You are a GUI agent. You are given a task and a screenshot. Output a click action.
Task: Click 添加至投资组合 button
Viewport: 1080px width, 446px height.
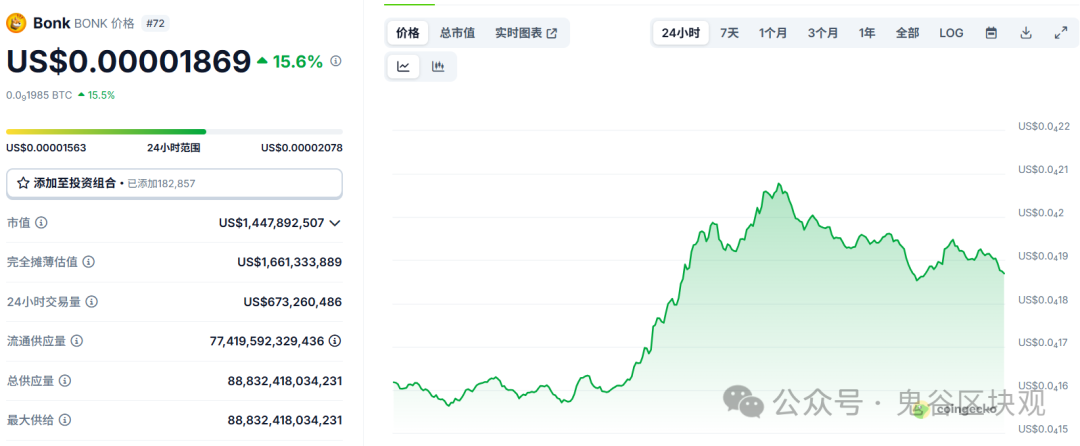(174, 183)
